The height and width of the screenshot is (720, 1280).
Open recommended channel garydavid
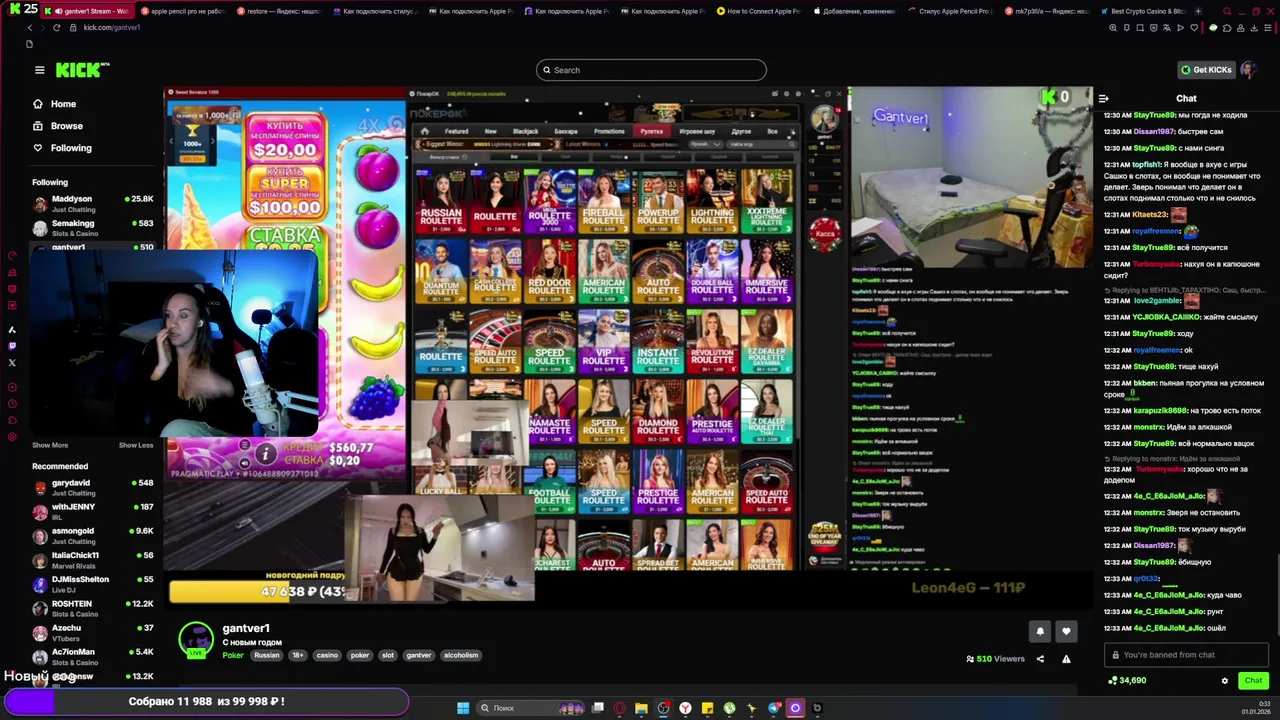[92, 487]
